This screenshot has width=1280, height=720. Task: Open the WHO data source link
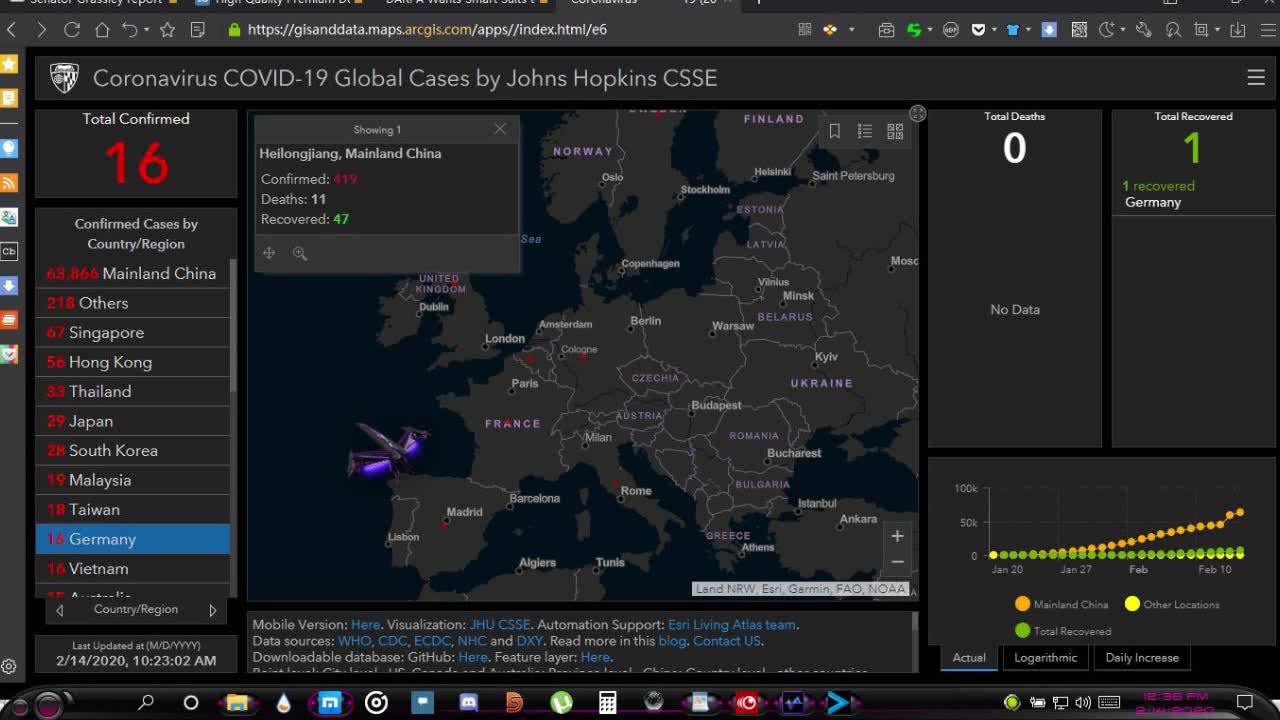(354, 641)
